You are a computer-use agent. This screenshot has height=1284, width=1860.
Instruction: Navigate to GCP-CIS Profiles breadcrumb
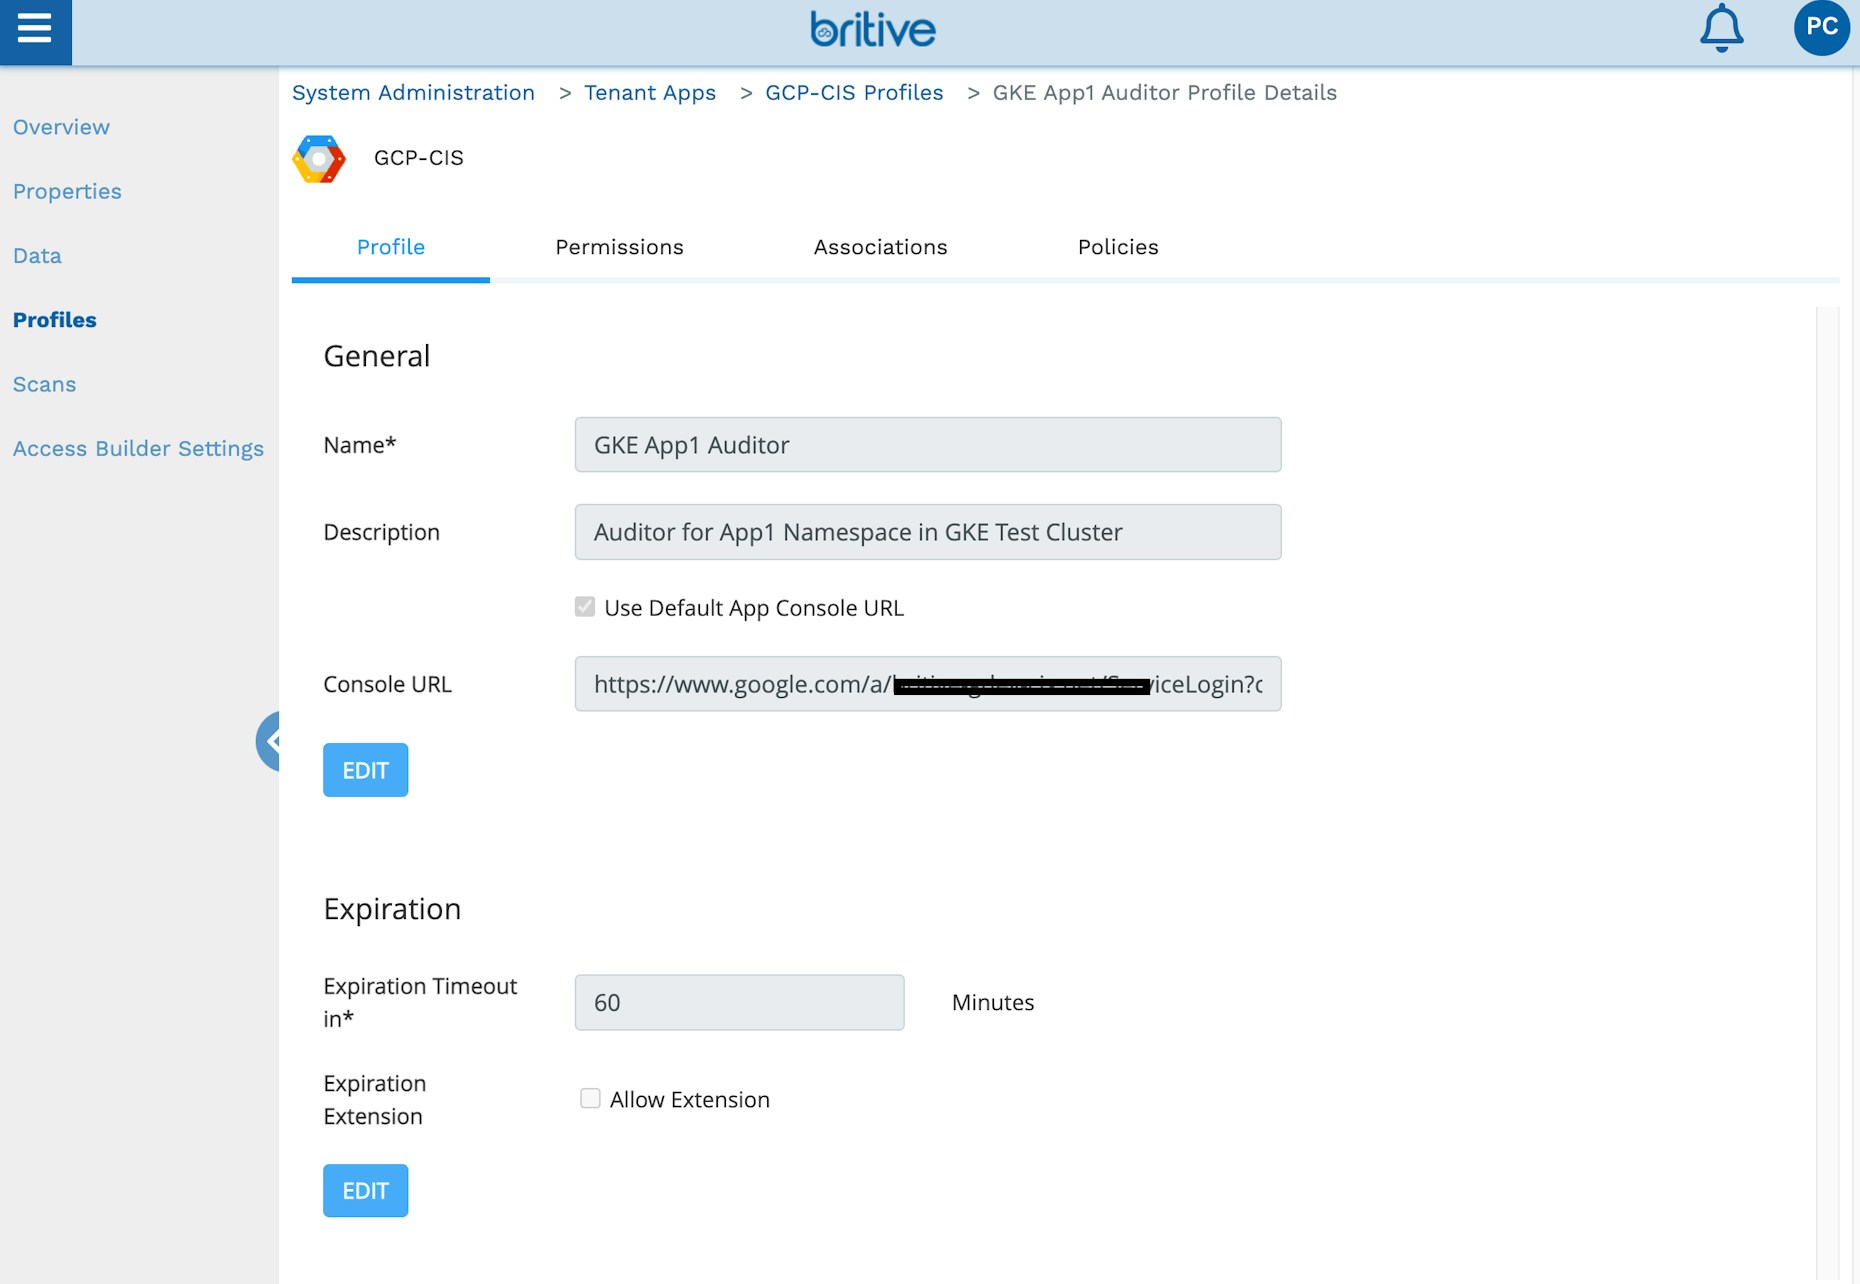(x=854, y=93)
